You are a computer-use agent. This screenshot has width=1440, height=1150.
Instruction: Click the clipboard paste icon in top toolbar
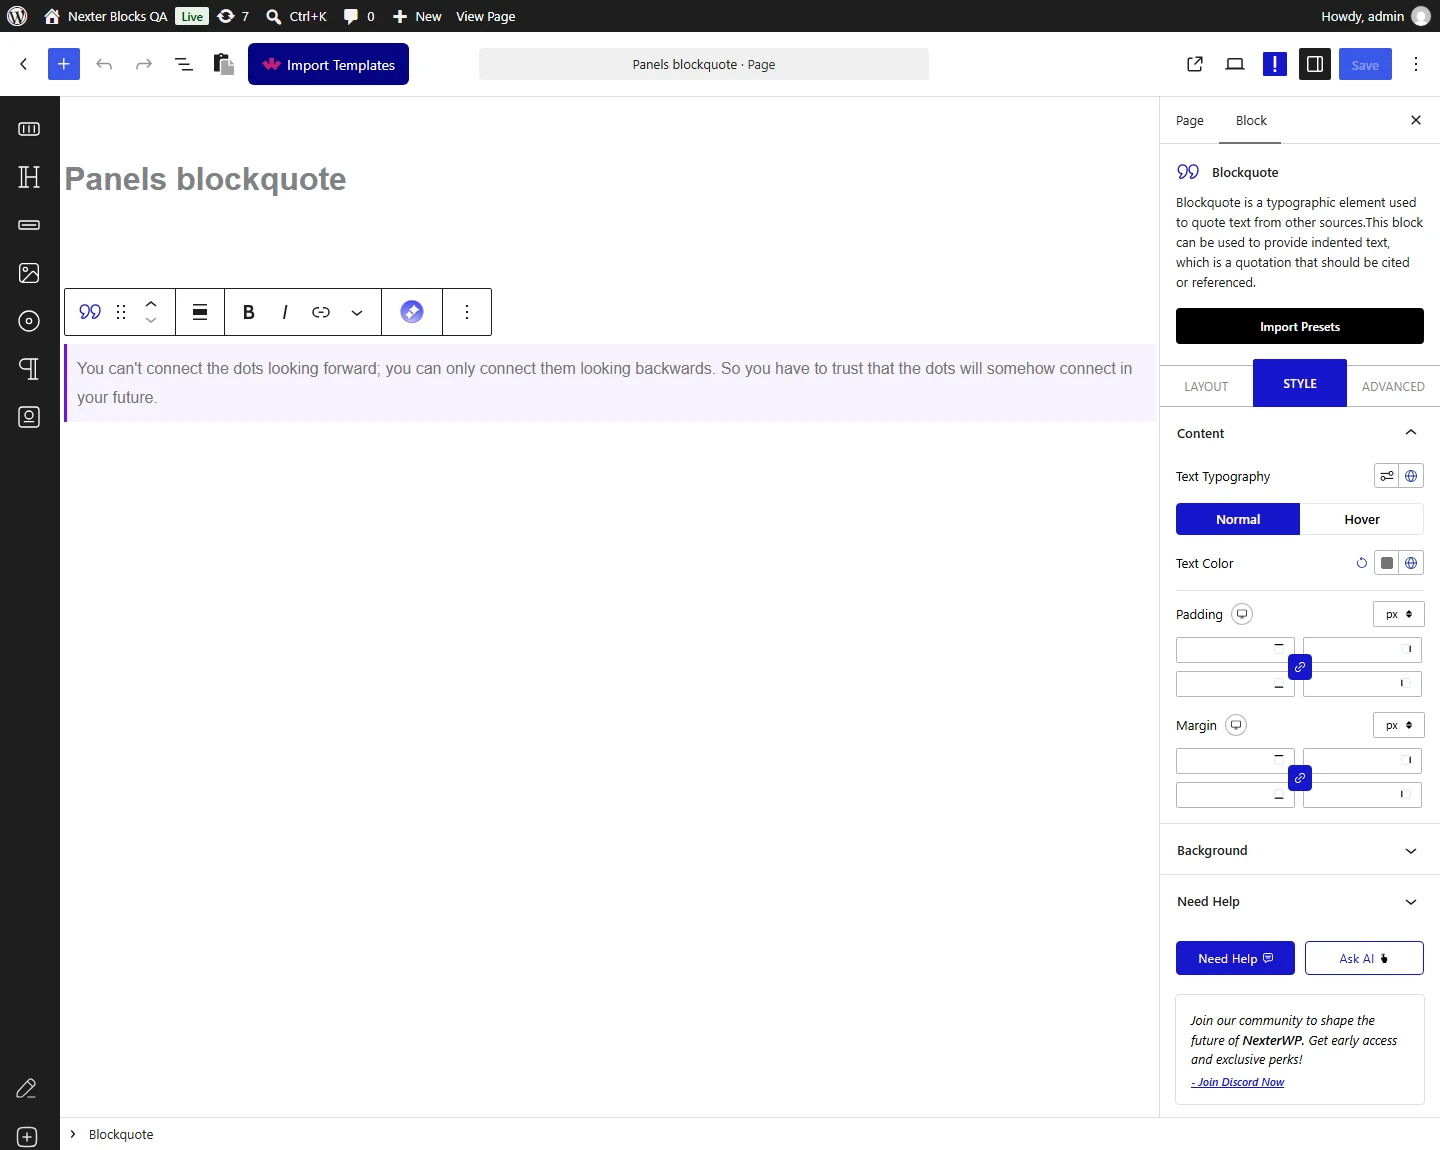[224, 64]
